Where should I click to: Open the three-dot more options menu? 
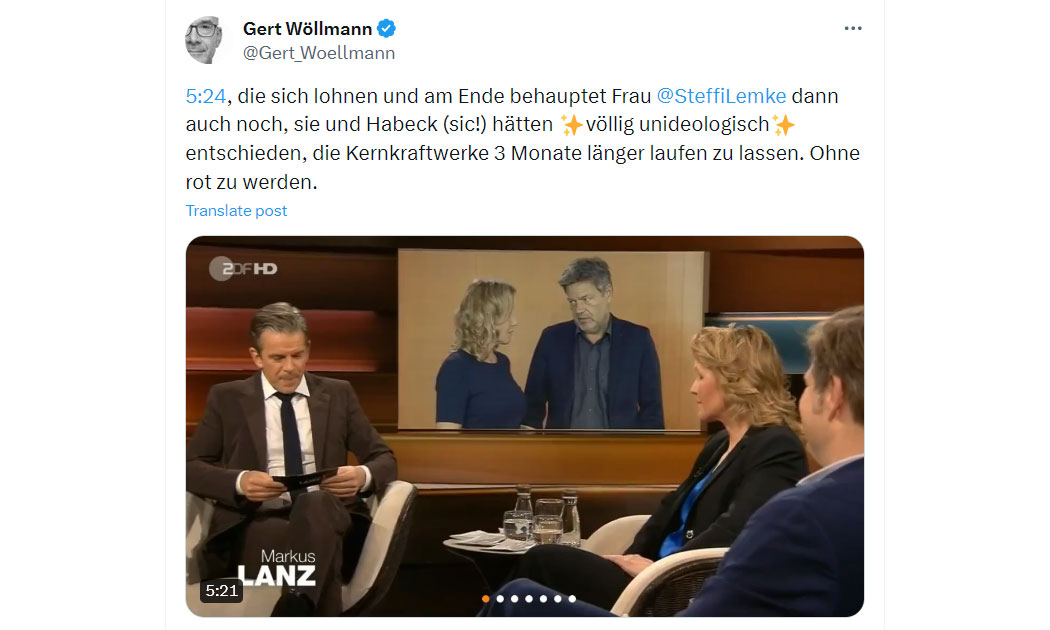click(x=852, y=28)
